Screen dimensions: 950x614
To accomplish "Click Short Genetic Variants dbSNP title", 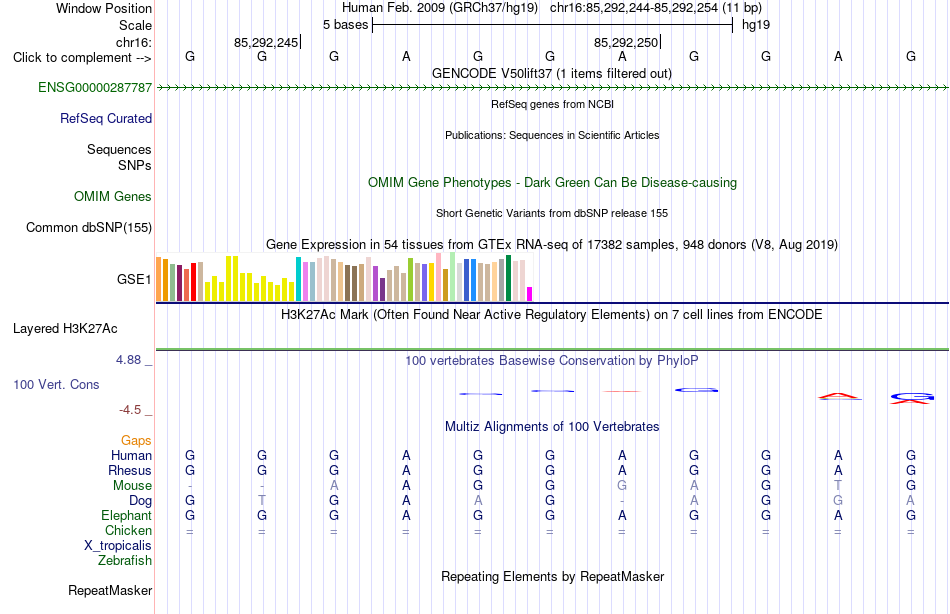I will pyautogui.click(x=552, y=213).
